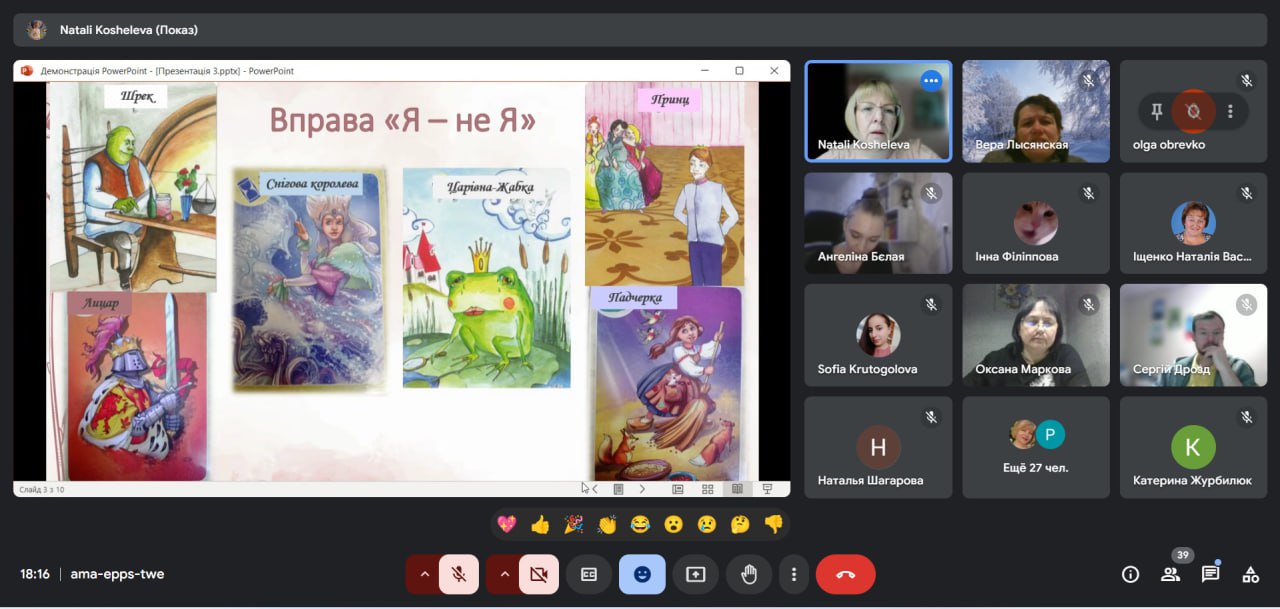Open more options three-dot menu in call bar

[793, 574]
